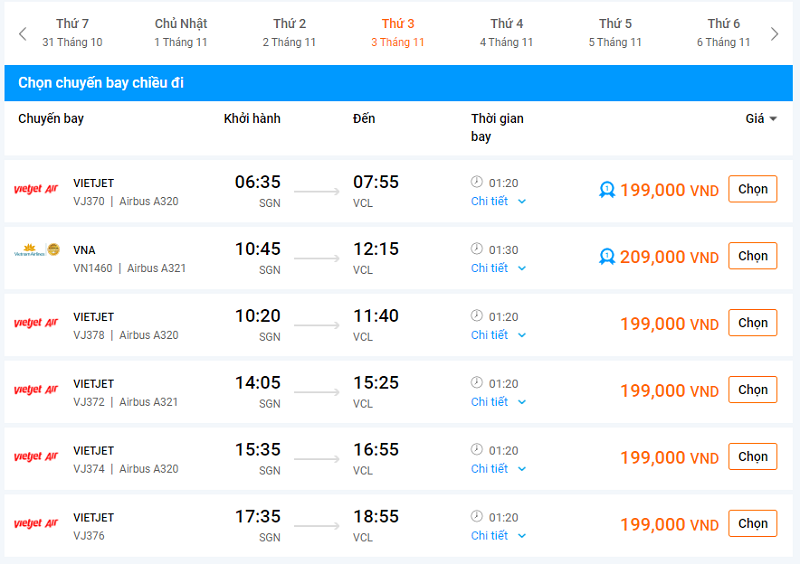Select the Chủ Nhật 1 Tháng 11 tab
The image size is (800, 564).
point(181,33)
